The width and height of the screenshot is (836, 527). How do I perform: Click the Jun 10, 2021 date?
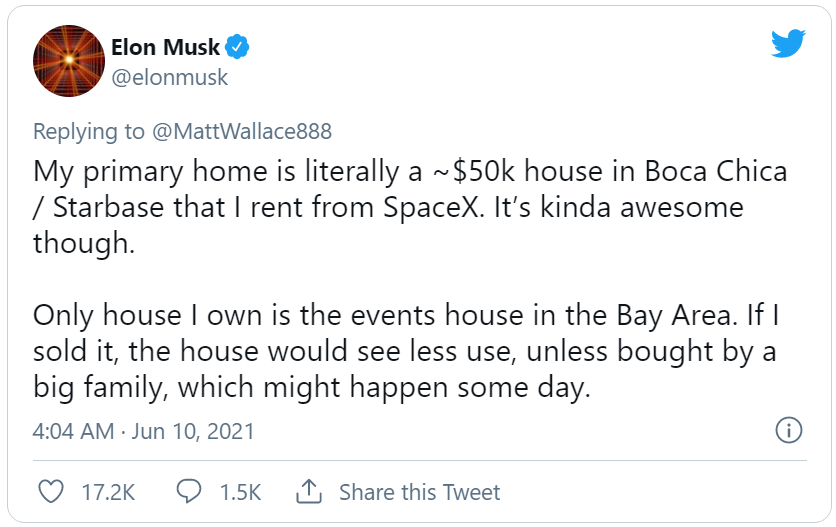[x=193, y=431]
